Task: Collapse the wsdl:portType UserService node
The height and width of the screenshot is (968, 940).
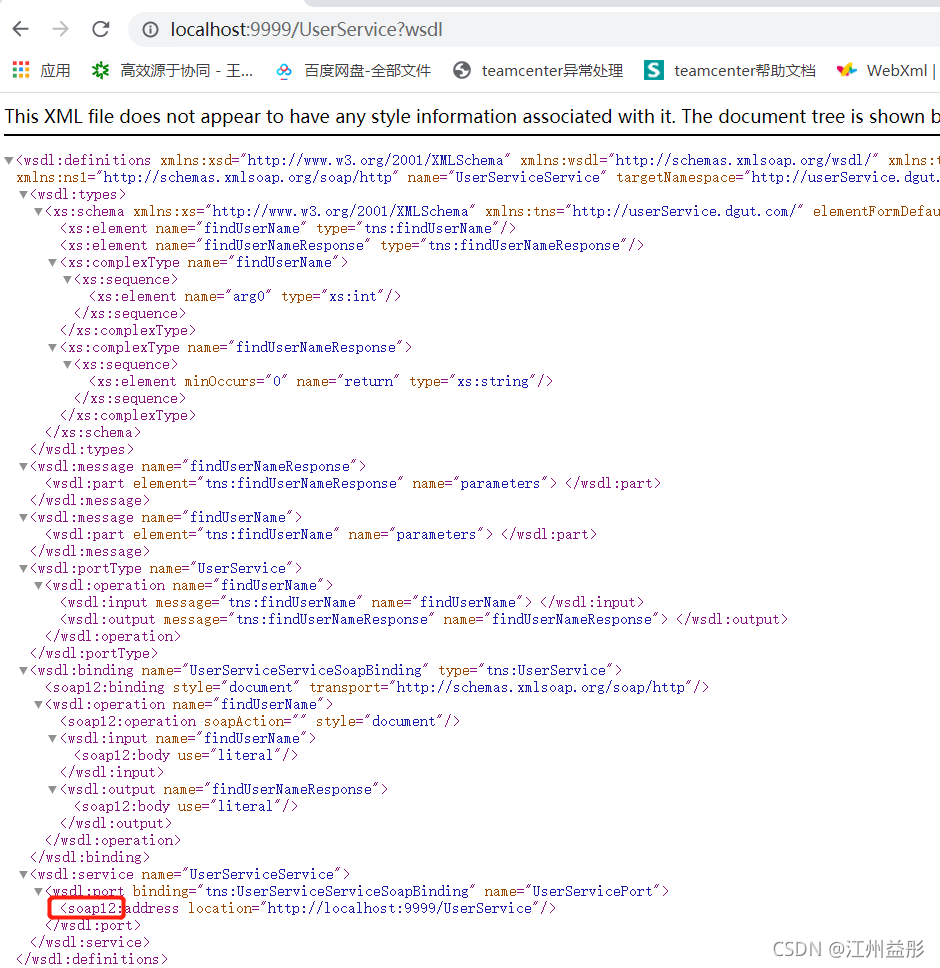Action: click(22, 568)
